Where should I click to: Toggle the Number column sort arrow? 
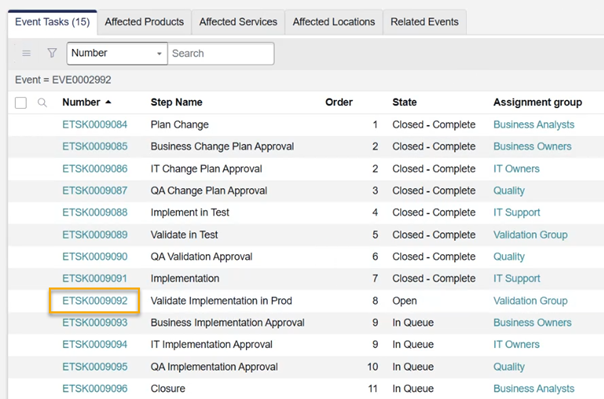pyautogui.click(x=108, y=102)
